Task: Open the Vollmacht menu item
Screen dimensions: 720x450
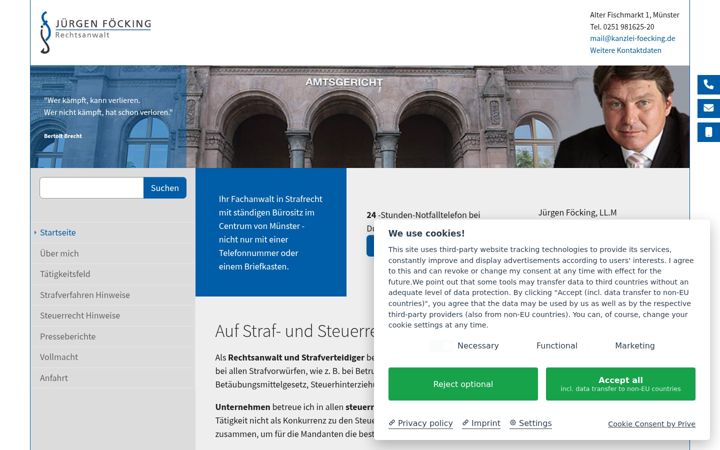Action: click(59, 357)
